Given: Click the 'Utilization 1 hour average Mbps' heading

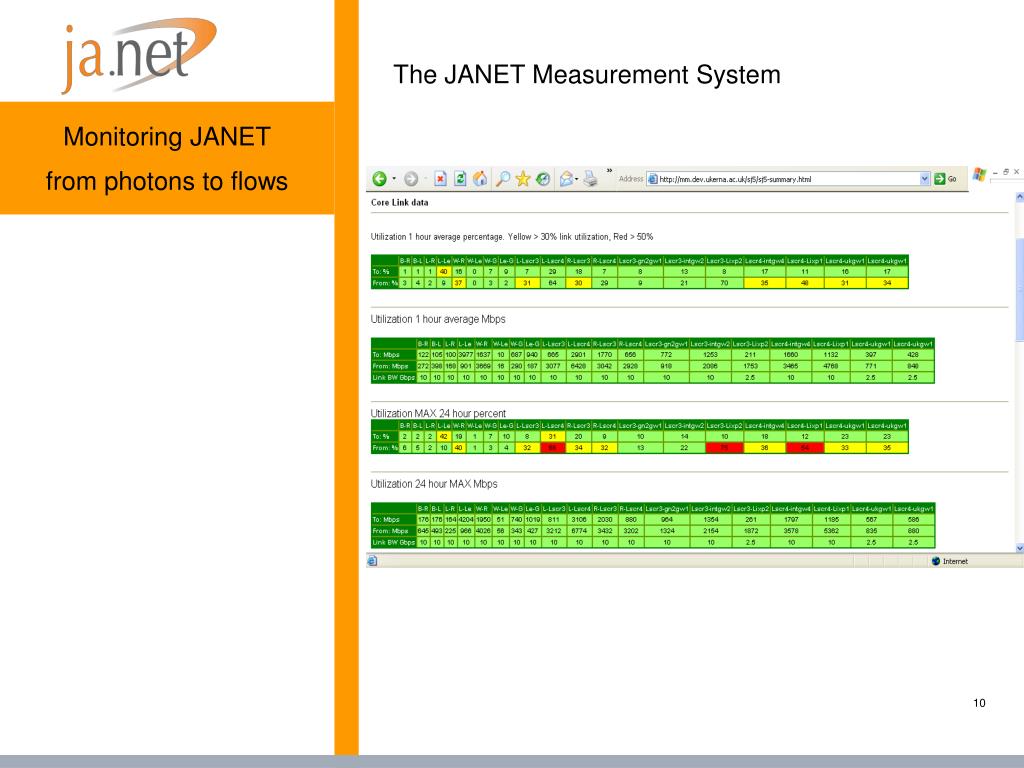Looking at the screenshot, I should [438, 319].
